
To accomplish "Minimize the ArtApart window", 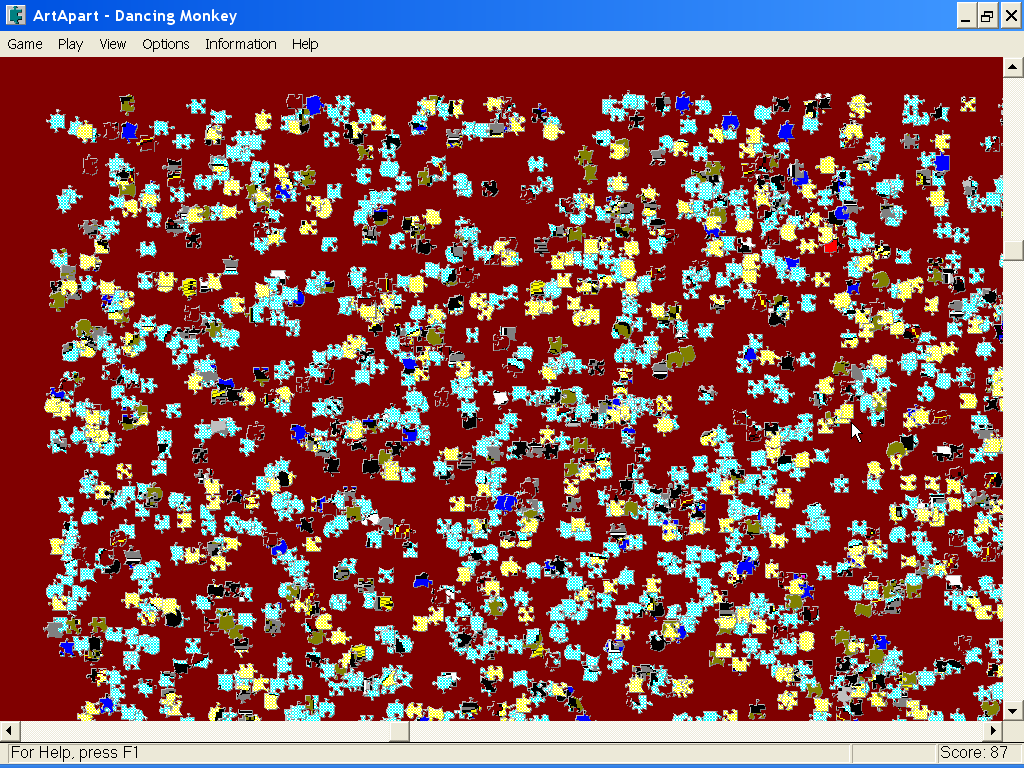I will [967, 16].
